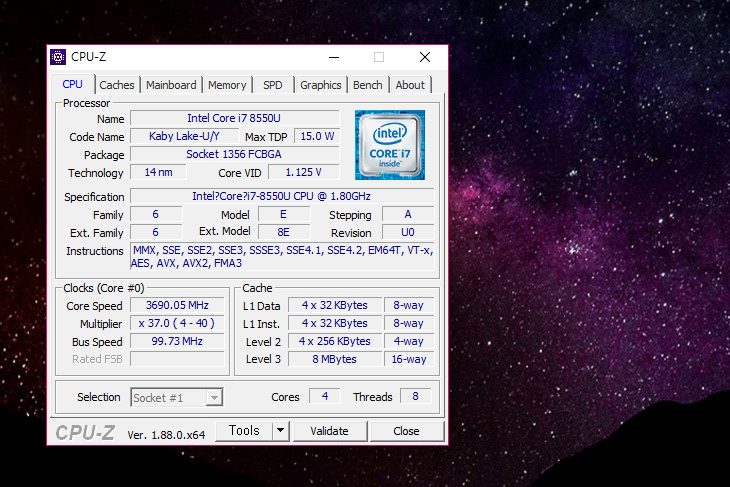Switch to the Caches tab
Viewport: 730px width, 487px height.
tap(116, 85)
